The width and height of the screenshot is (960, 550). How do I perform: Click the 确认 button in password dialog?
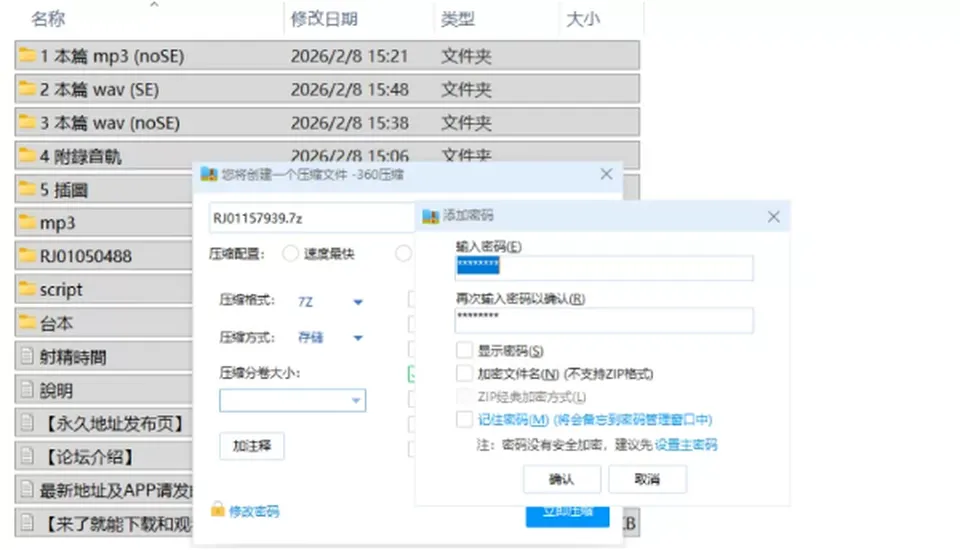click(561, 479)
